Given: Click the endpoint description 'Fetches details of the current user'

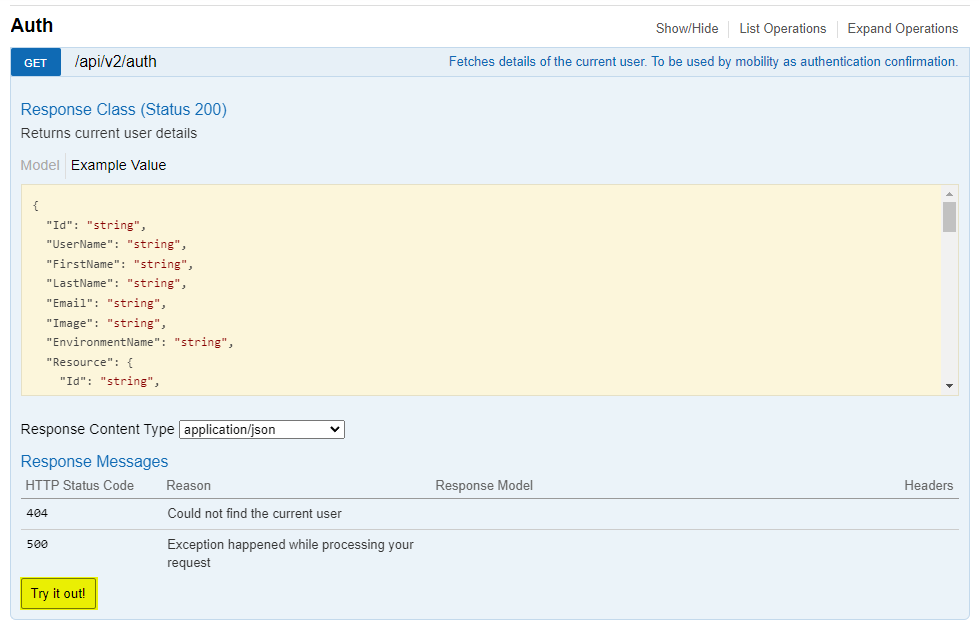Looking at the screenshot, I should pyautogui.click(x=702, y=62).
